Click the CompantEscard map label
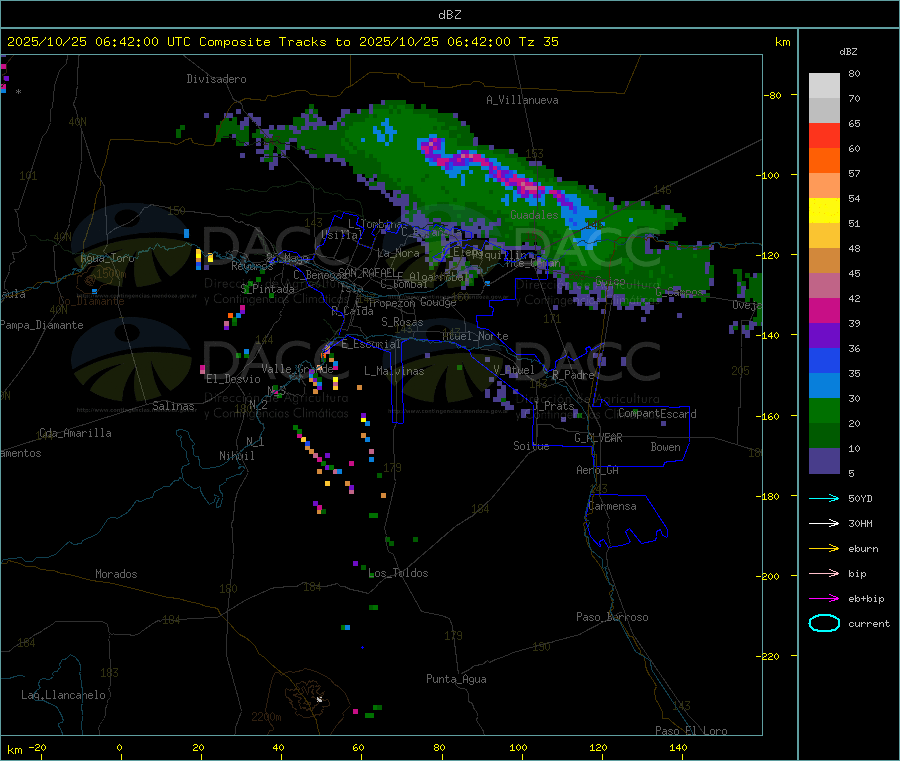 click(657, 413)
